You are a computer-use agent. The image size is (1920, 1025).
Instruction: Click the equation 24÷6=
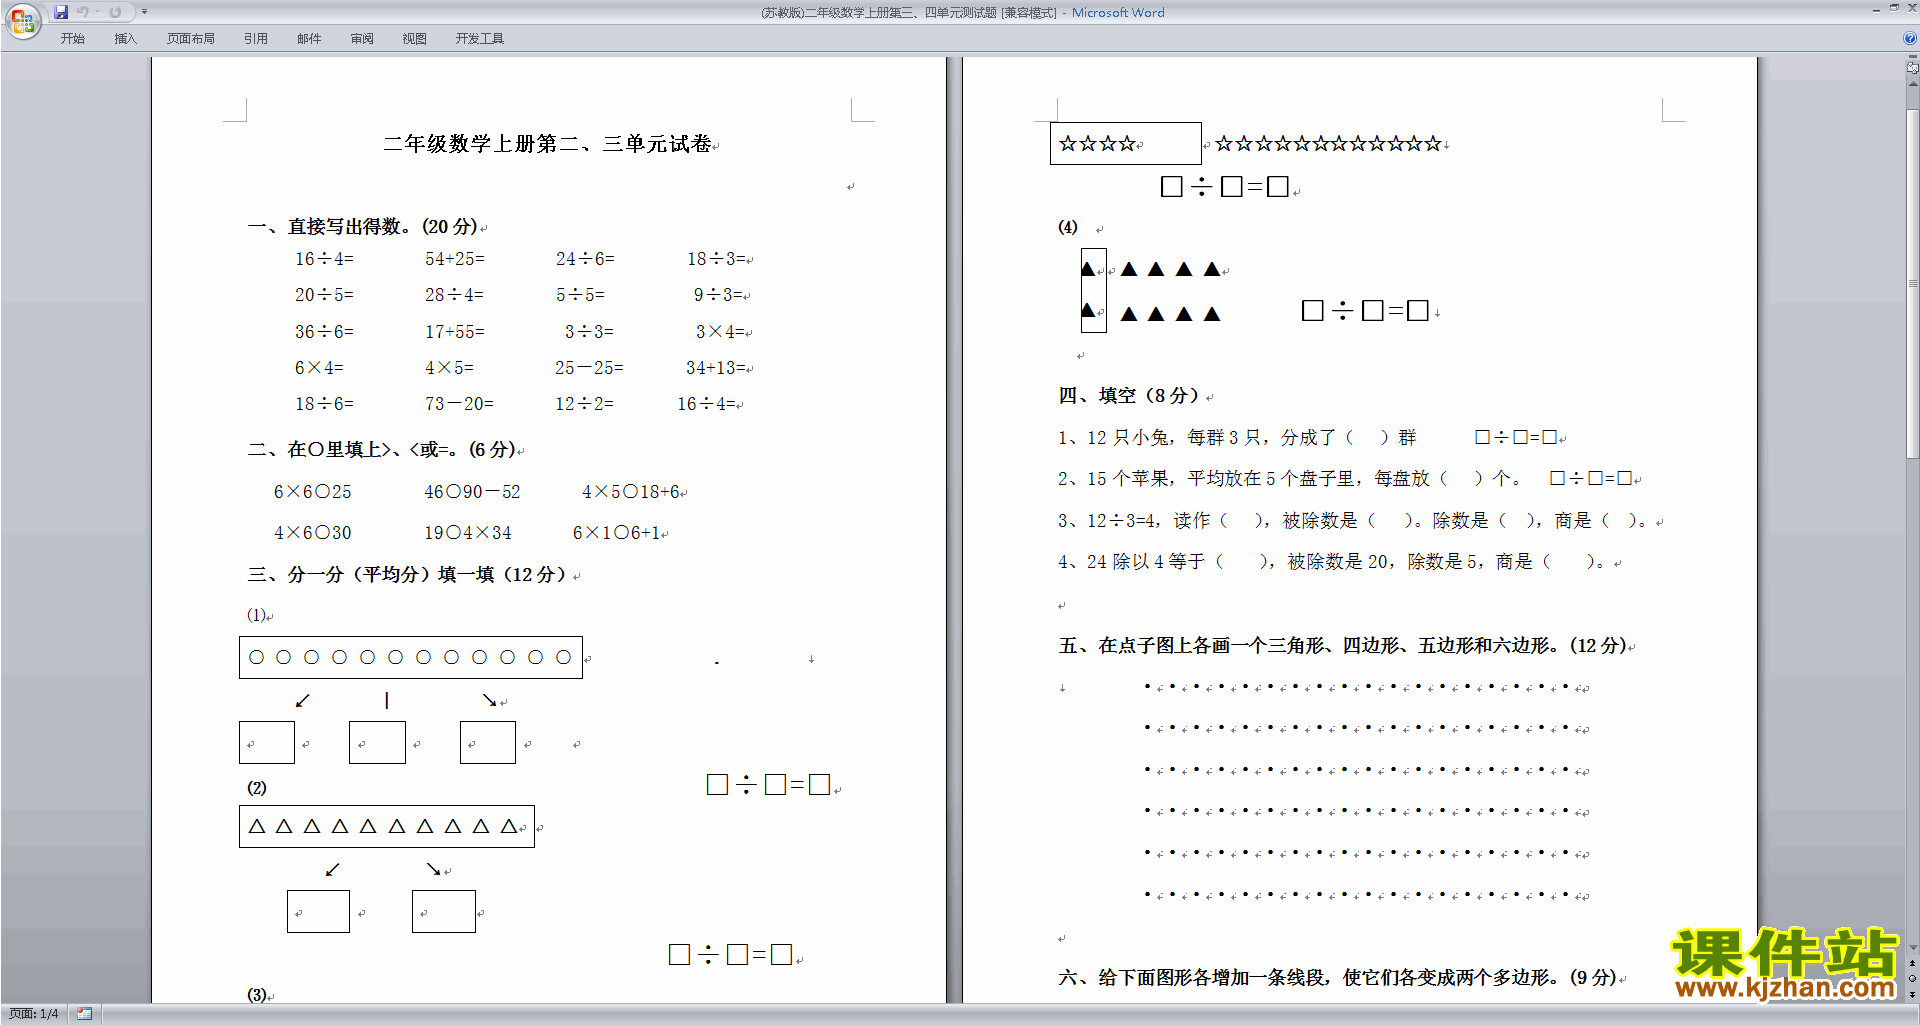point(585,259)
